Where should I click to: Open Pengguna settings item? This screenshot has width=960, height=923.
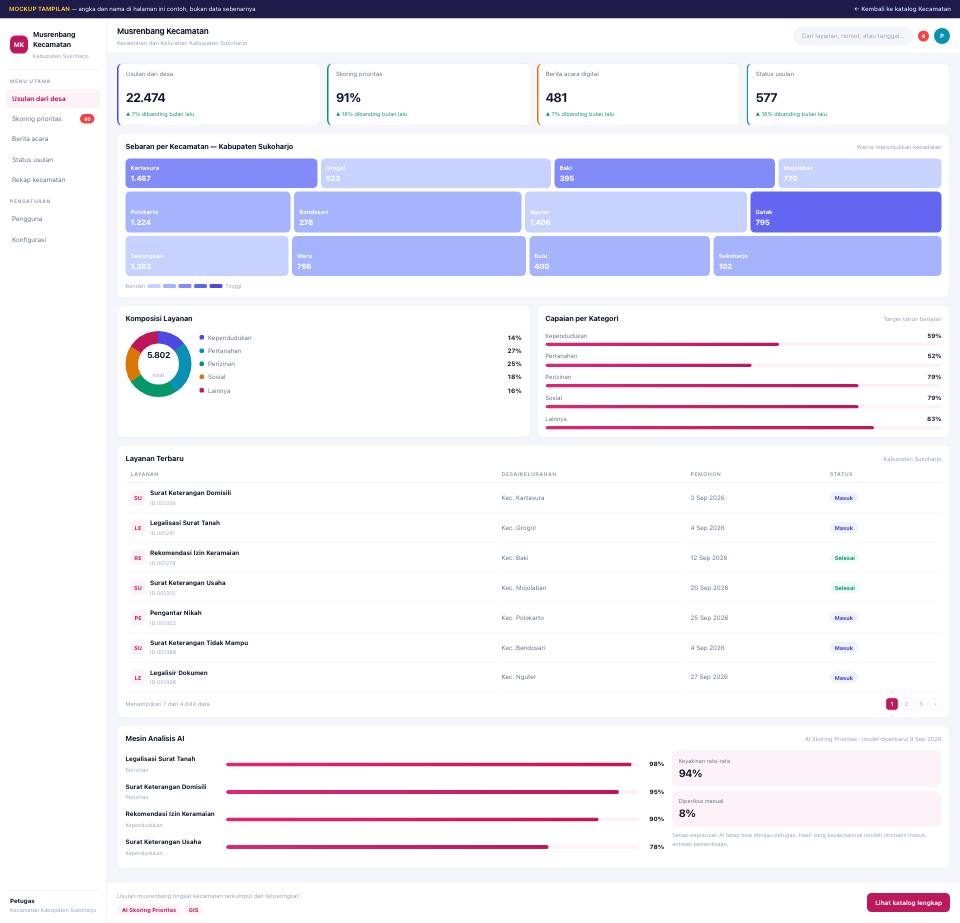click(53, 219)
